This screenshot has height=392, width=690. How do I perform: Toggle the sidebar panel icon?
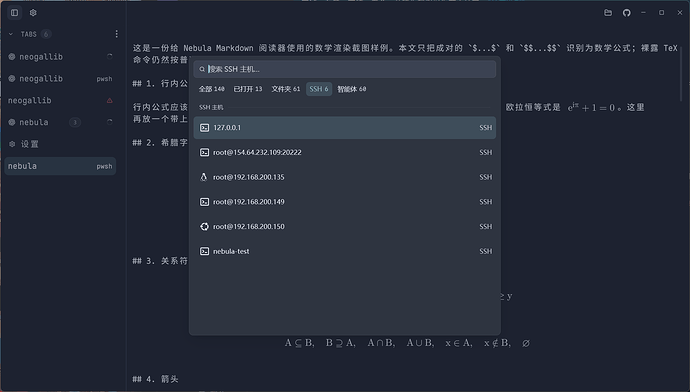point(15,13)
